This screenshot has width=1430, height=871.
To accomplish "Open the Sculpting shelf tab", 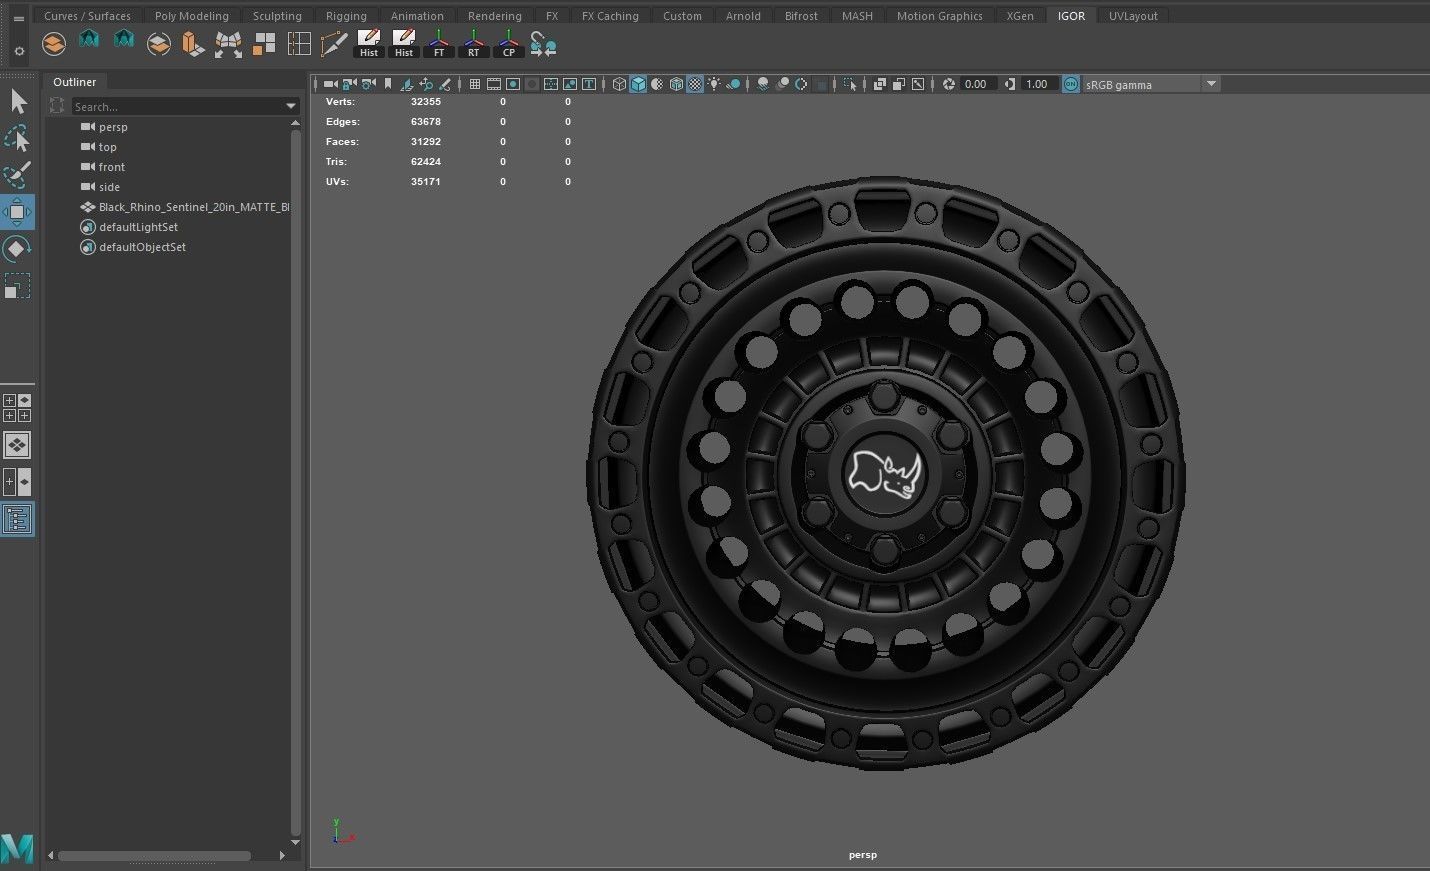I will 277,16.
